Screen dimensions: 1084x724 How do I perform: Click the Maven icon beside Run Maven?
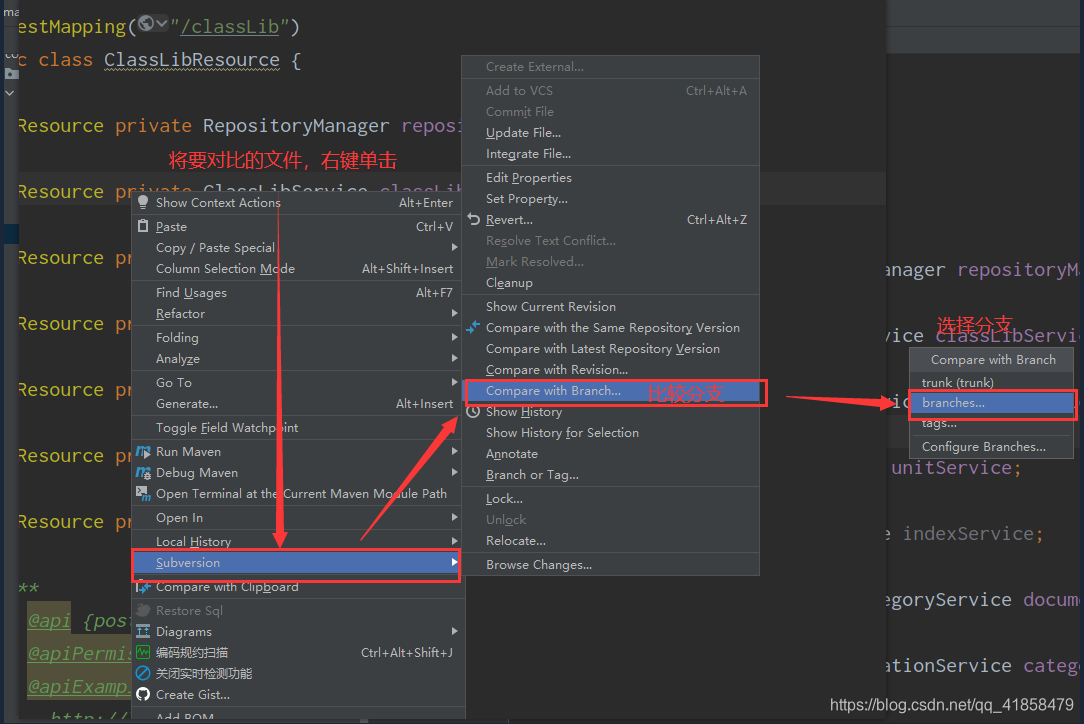[143, 452]
